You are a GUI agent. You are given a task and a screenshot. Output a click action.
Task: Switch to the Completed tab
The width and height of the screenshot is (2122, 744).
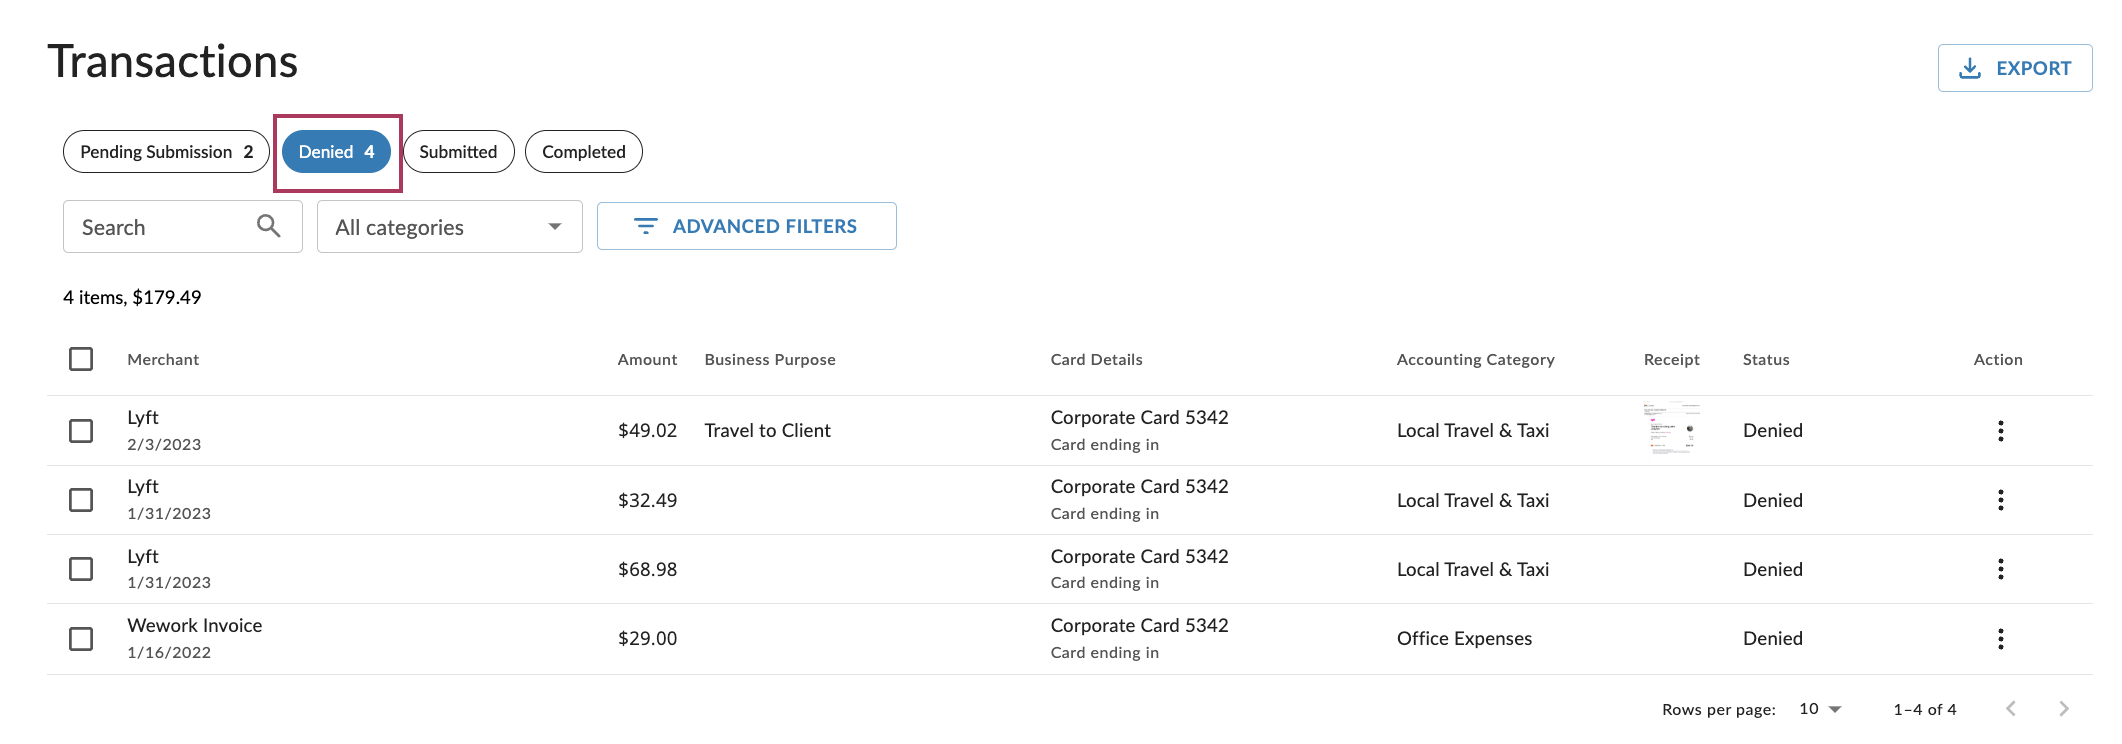click(584, 152)
